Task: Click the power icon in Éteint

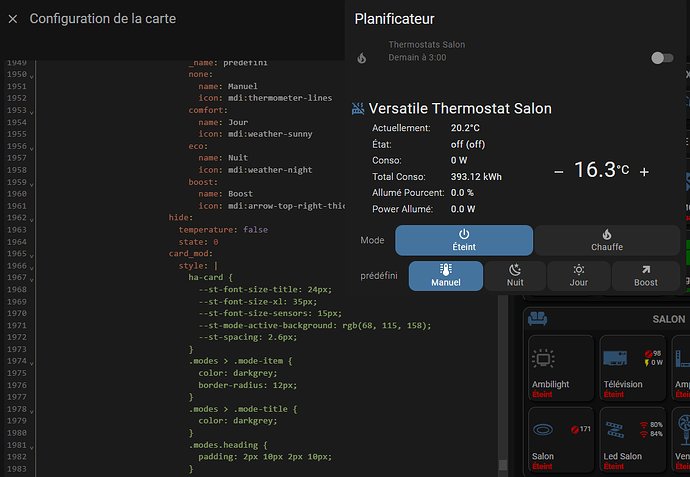Action: coord(464,234)
